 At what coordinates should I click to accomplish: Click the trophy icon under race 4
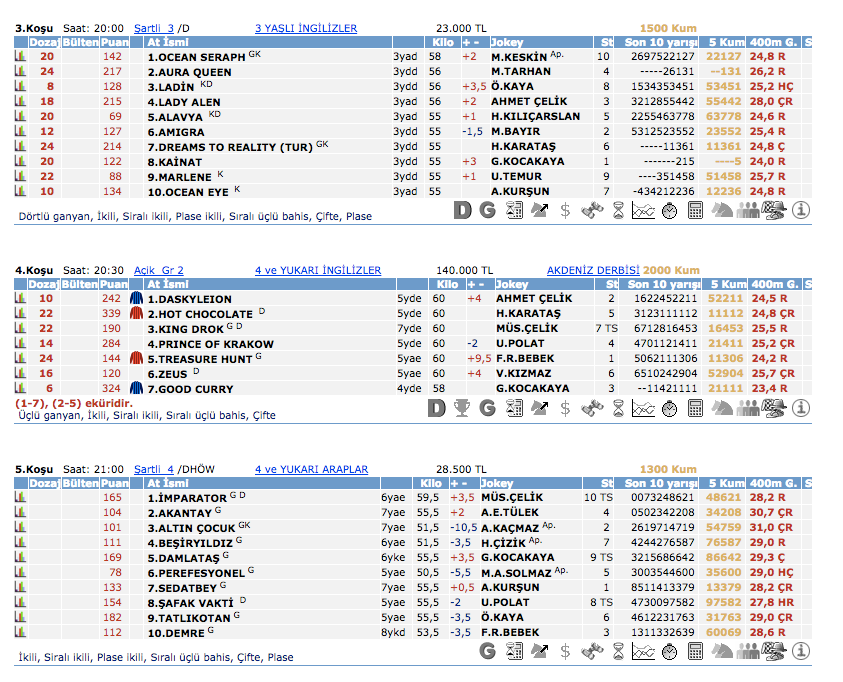pyautogui.click(x=461, y=408)
